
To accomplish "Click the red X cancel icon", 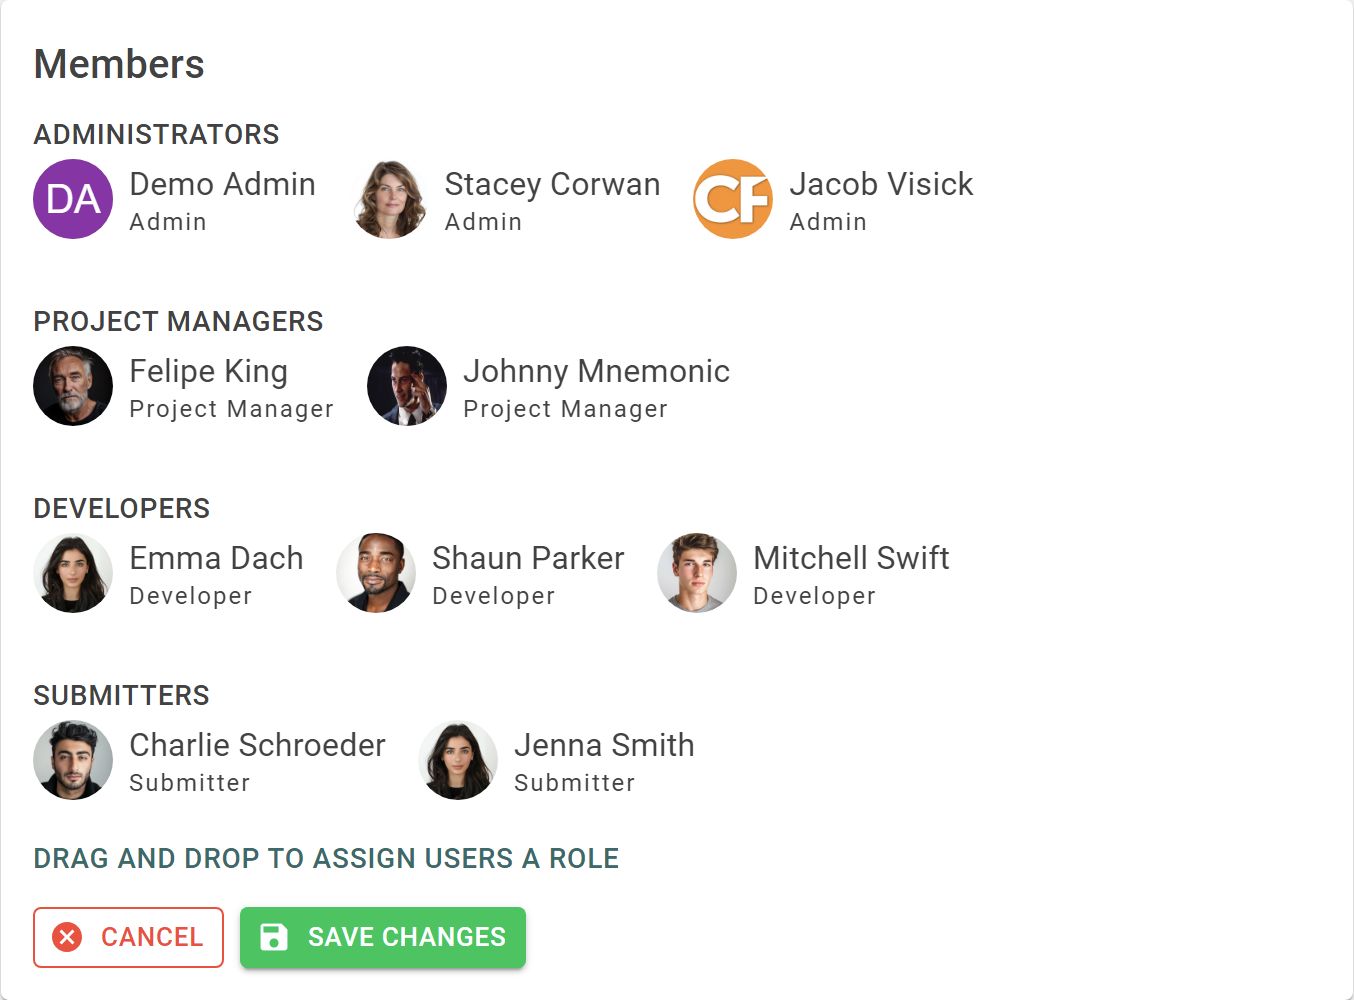I will (x=67, y=937).
